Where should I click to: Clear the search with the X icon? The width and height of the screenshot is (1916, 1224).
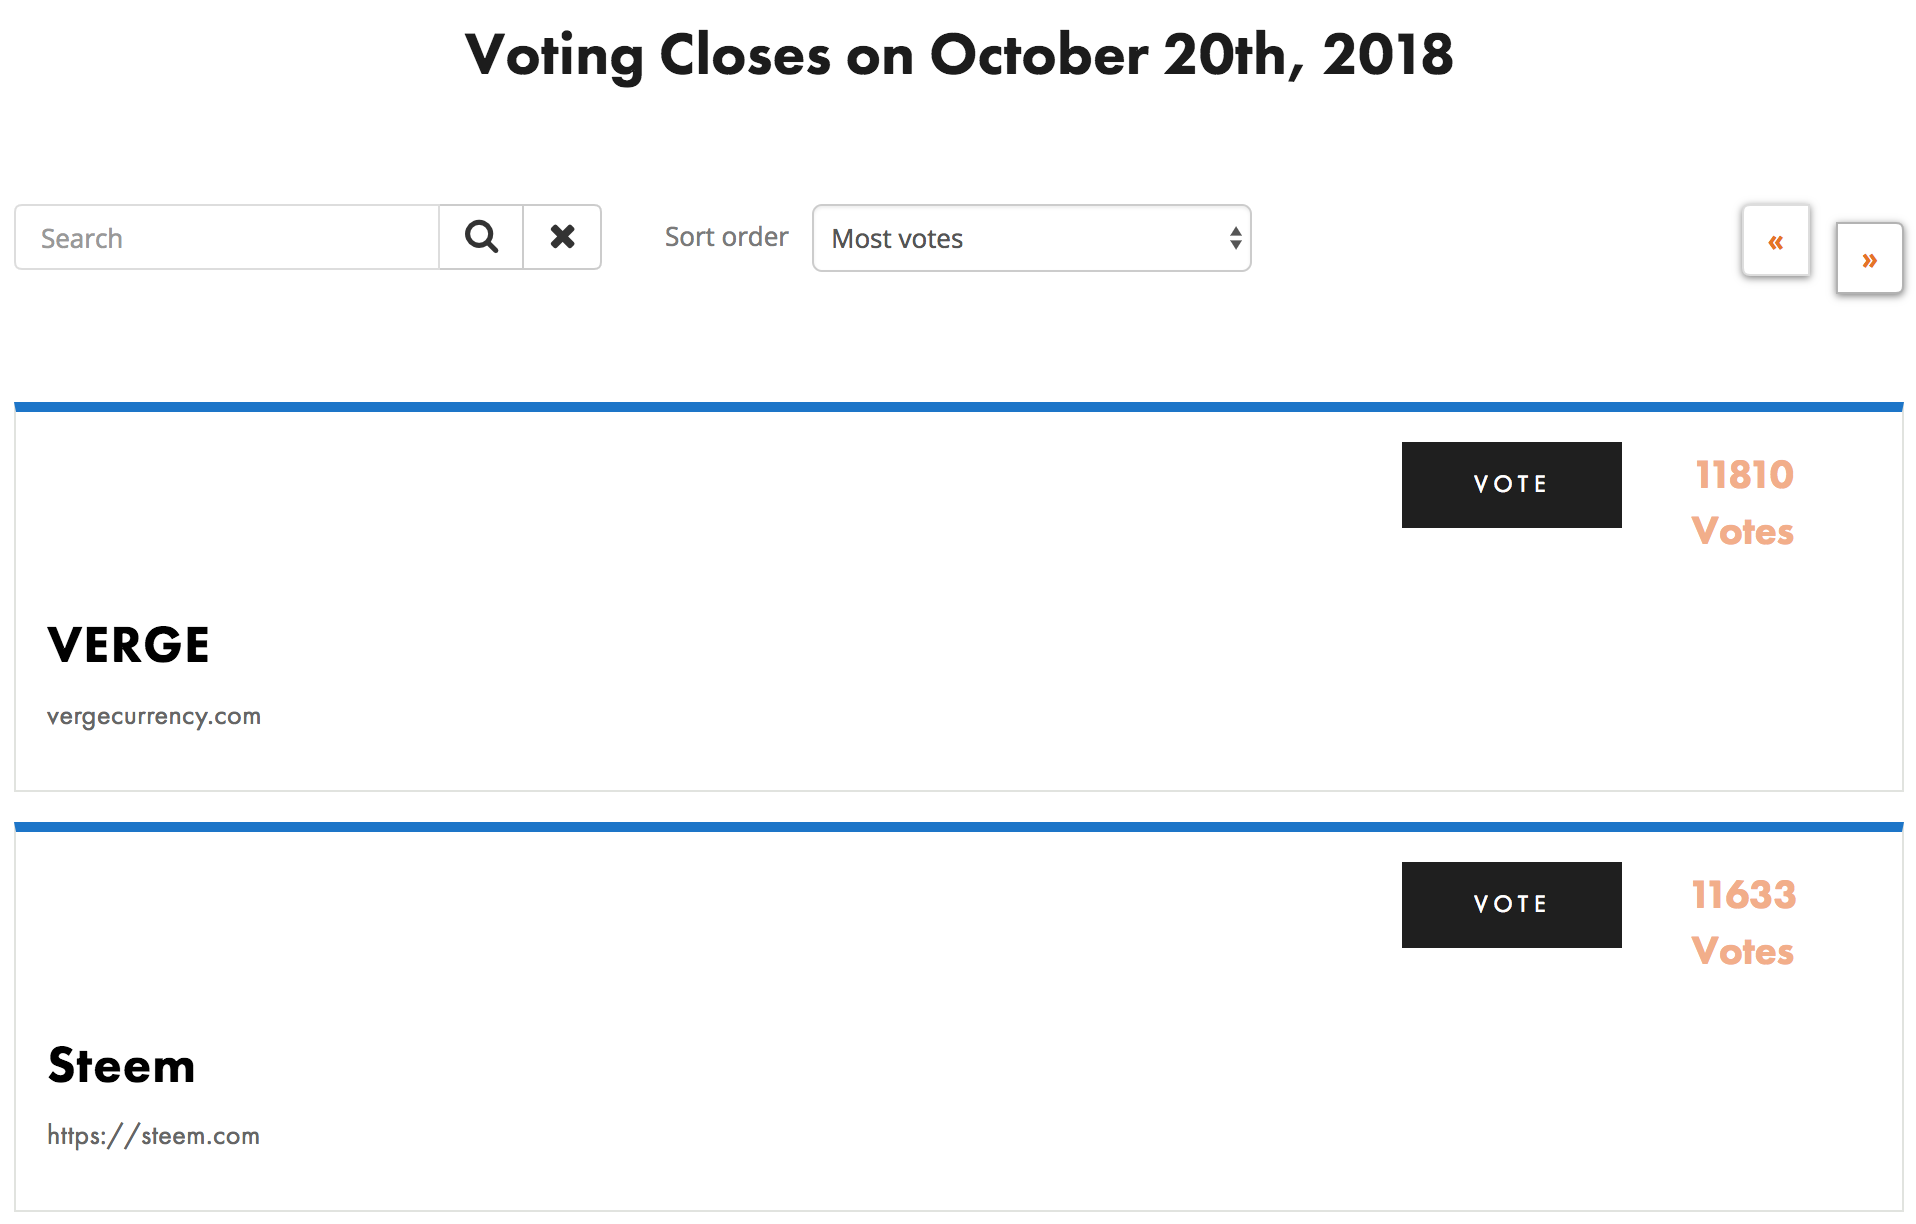click(x=562, y=237)
